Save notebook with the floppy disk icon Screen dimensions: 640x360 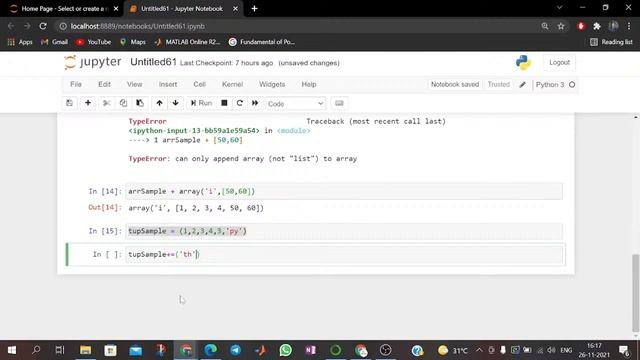[x=69, y=103]
